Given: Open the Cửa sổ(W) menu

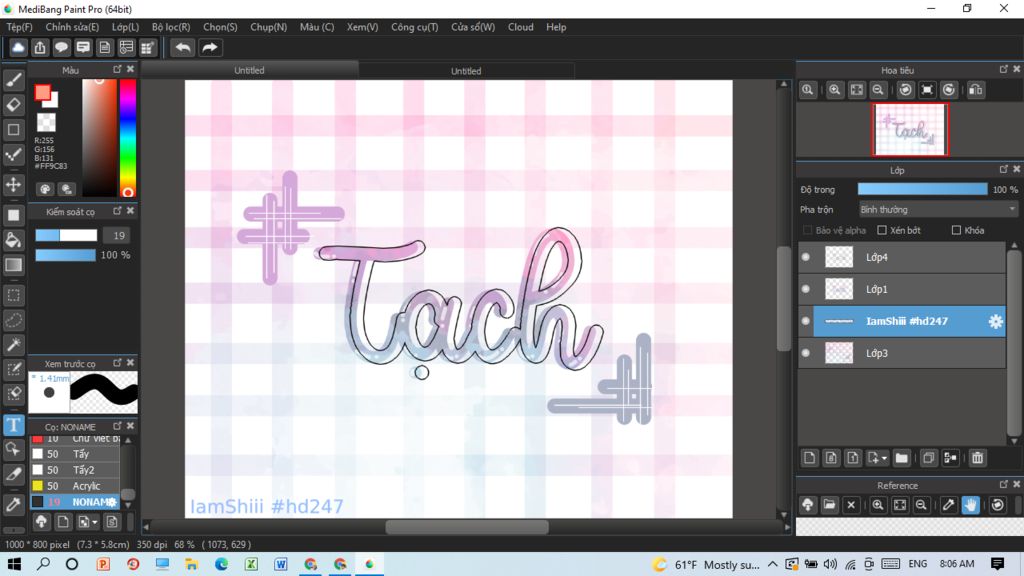Looking at the screenshot, I should [x=473, y=27].
